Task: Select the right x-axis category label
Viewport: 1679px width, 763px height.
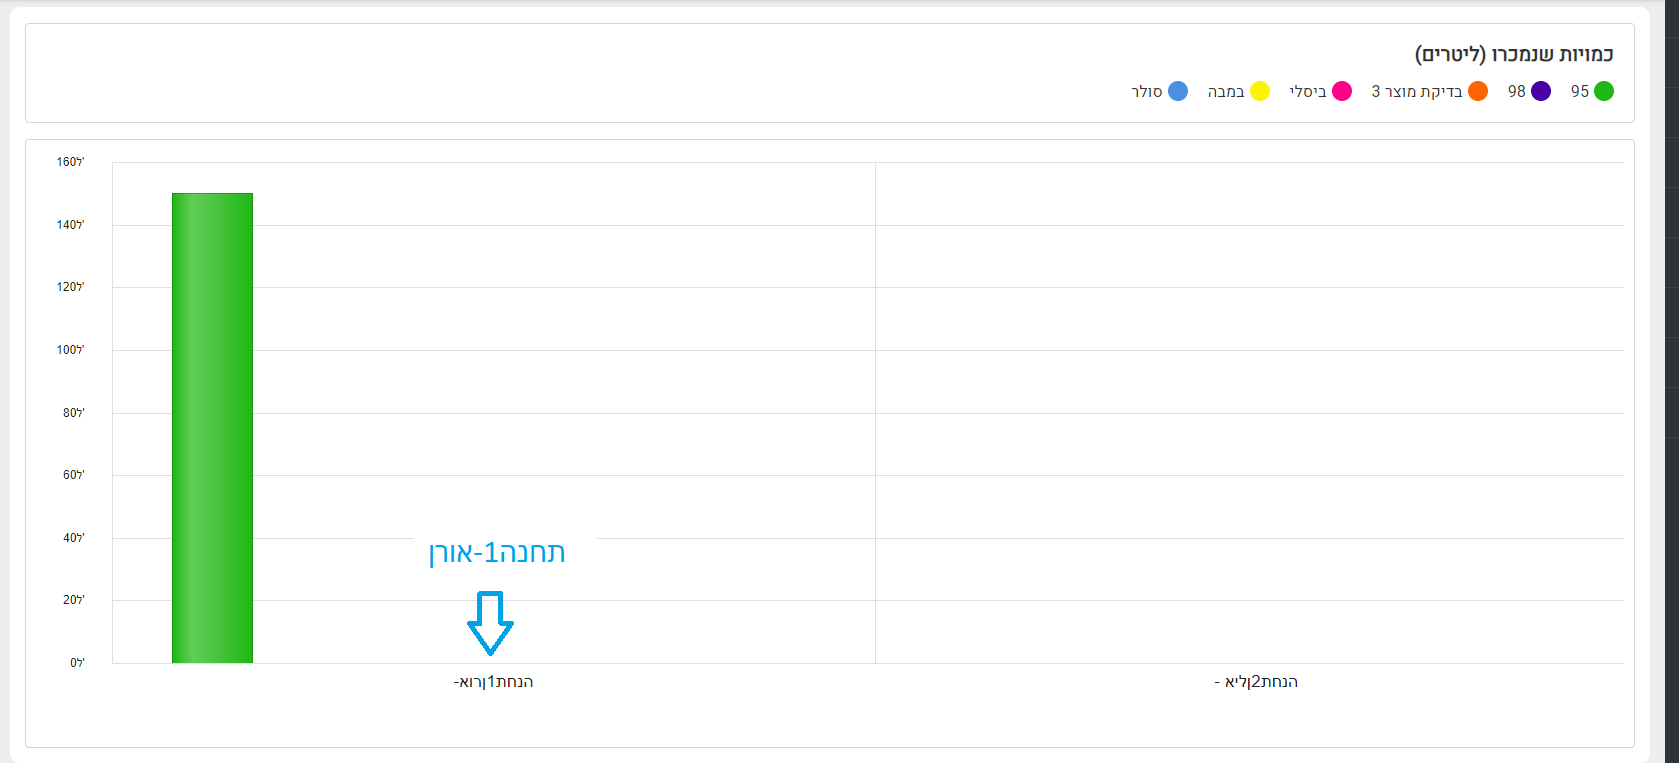Action: pyautogui.click(x=1256, y=682)
